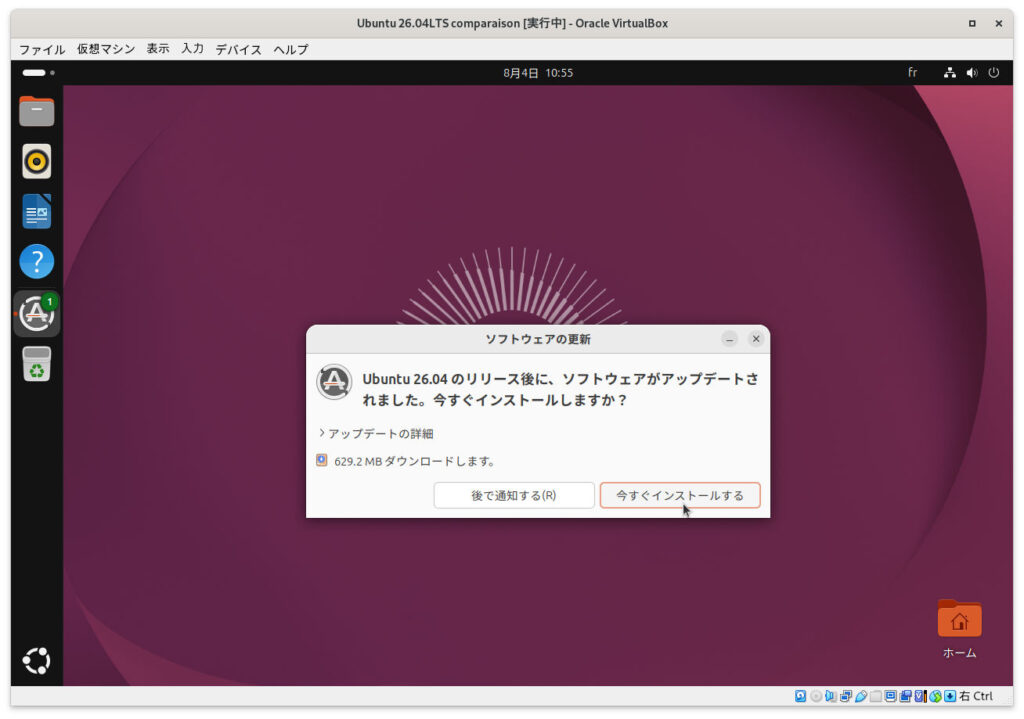Click the network status icon in the top bar
This screenshot has height=719, width=1024.
950,72
